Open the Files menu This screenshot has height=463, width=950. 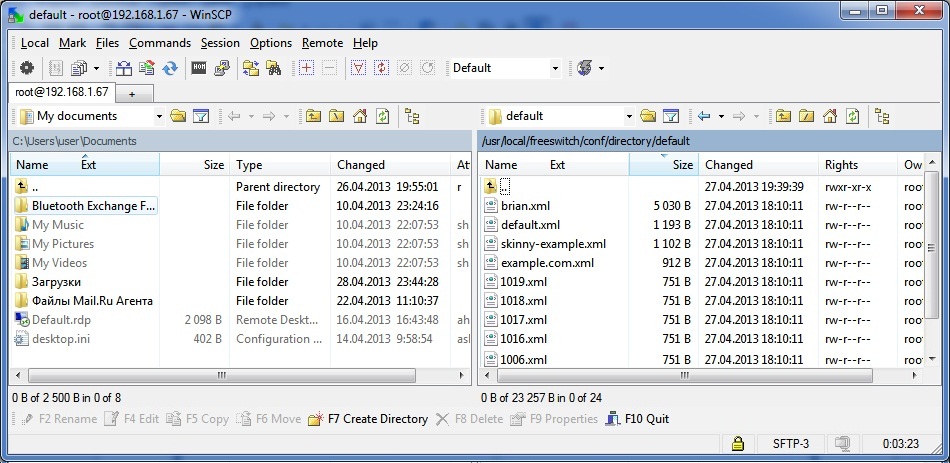pyautogui.click(x=107, y=43)
